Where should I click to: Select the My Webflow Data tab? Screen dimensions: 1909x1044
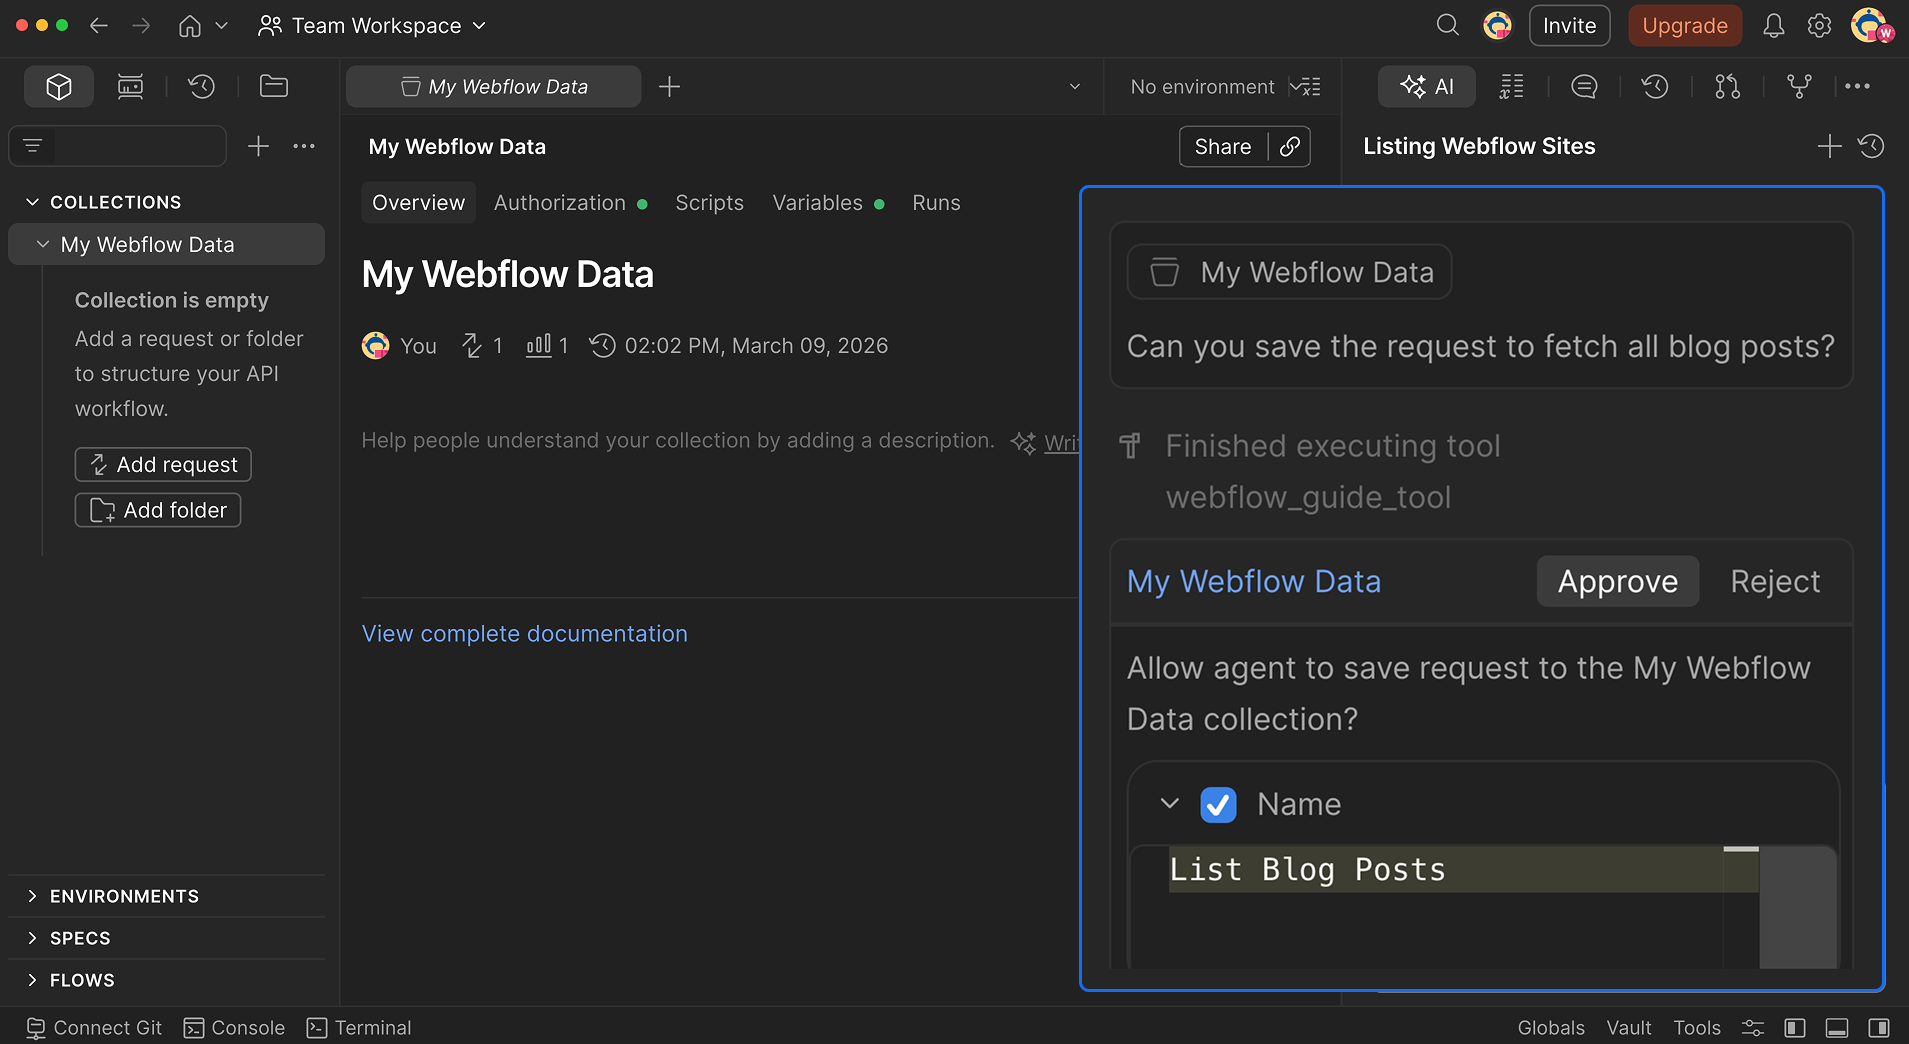[x=494, y=87]
